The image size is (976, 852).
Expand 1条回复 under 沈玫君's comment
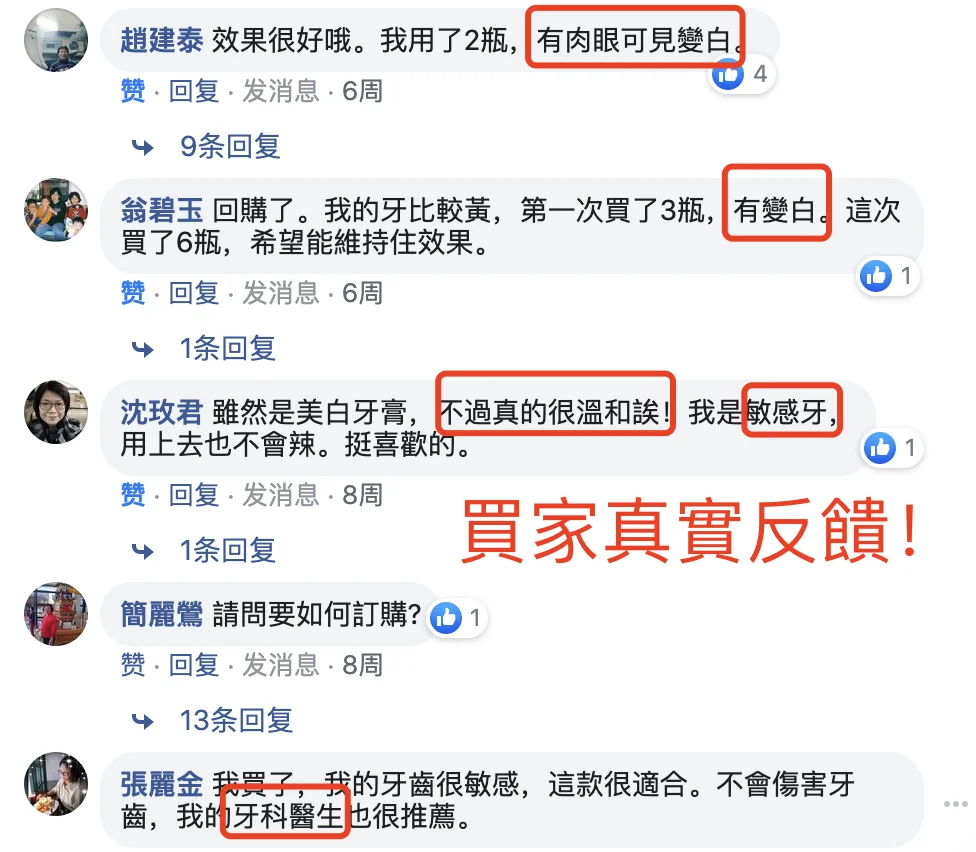227,551
